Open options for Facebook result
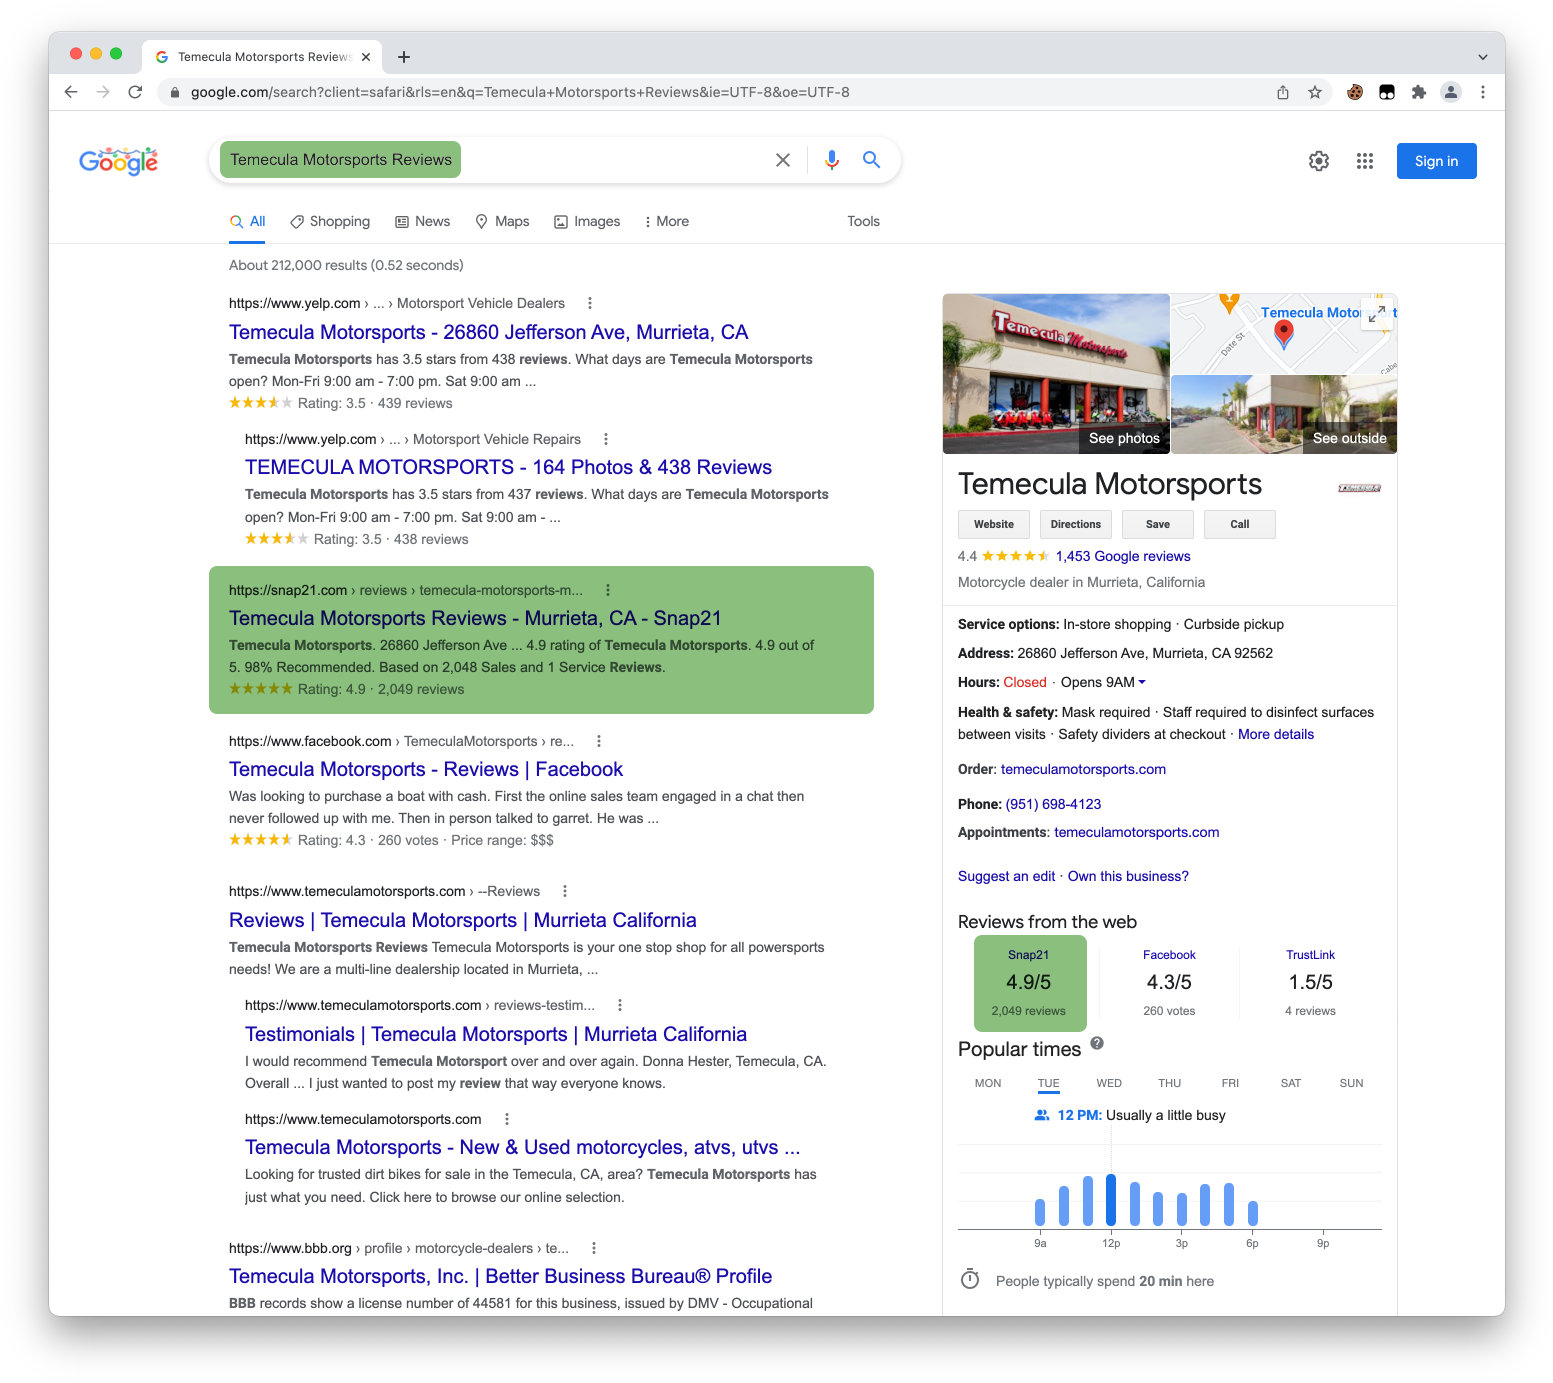Viewport: 1553px width, 1383px height. (599, 741)
